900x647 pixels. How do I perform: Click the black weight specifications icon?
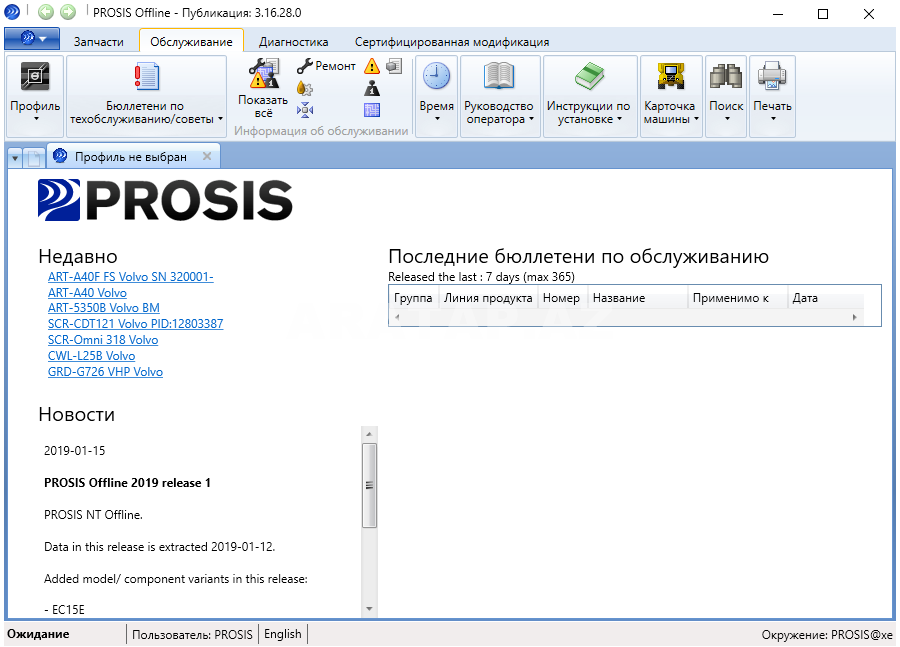372,88
